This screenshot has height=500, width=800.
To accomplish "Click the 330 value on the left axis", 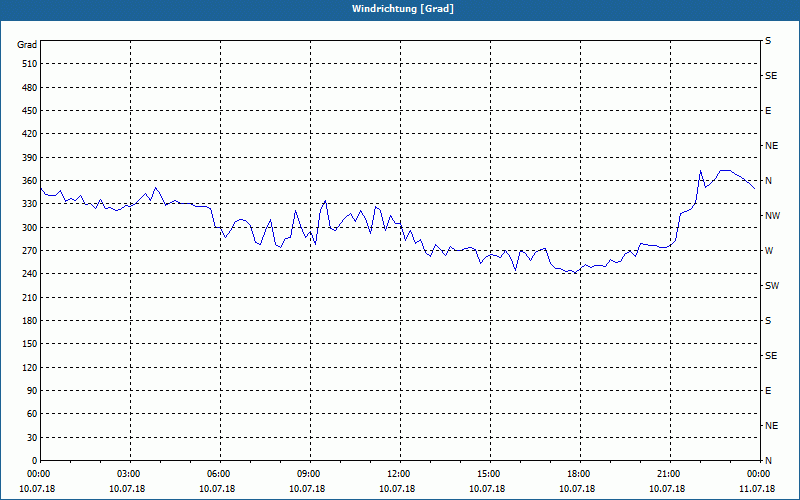I will pos(30,204).
